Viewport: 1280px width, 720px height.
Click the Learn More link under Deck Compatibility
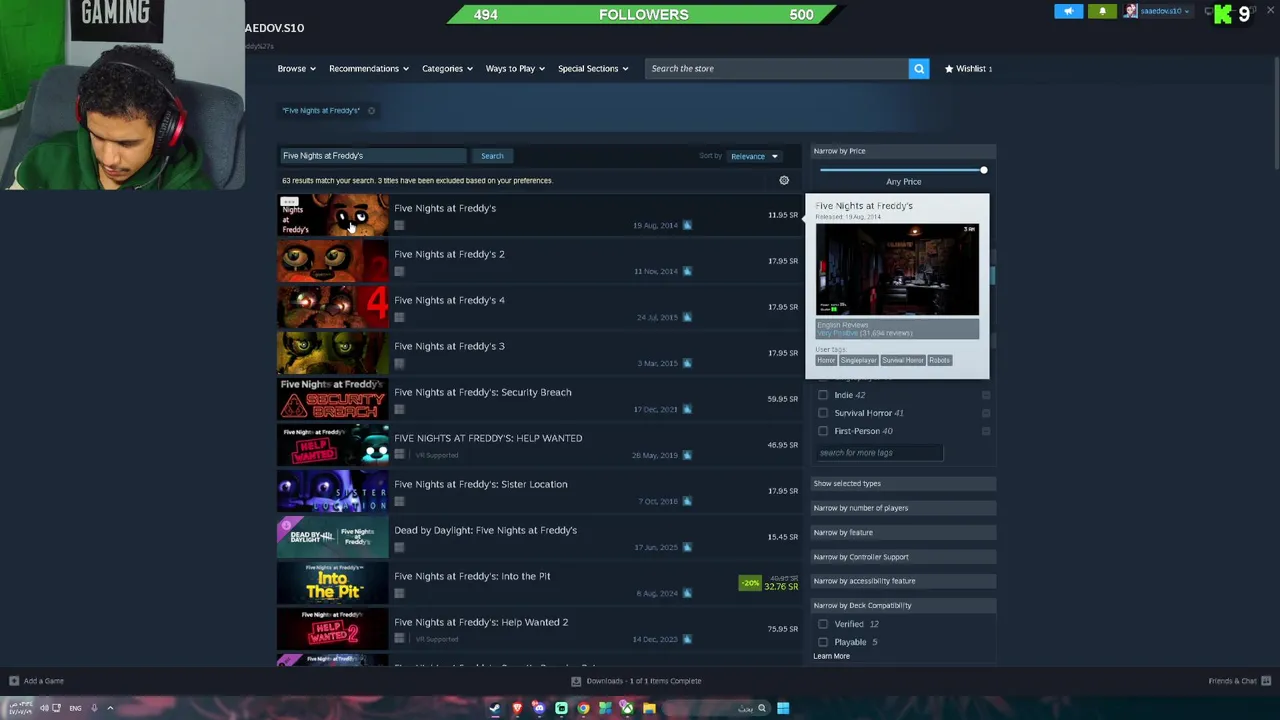831,656
